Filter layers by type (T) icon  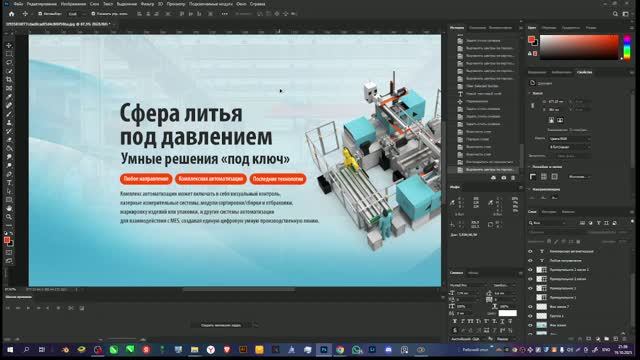[x=598, y=223]
